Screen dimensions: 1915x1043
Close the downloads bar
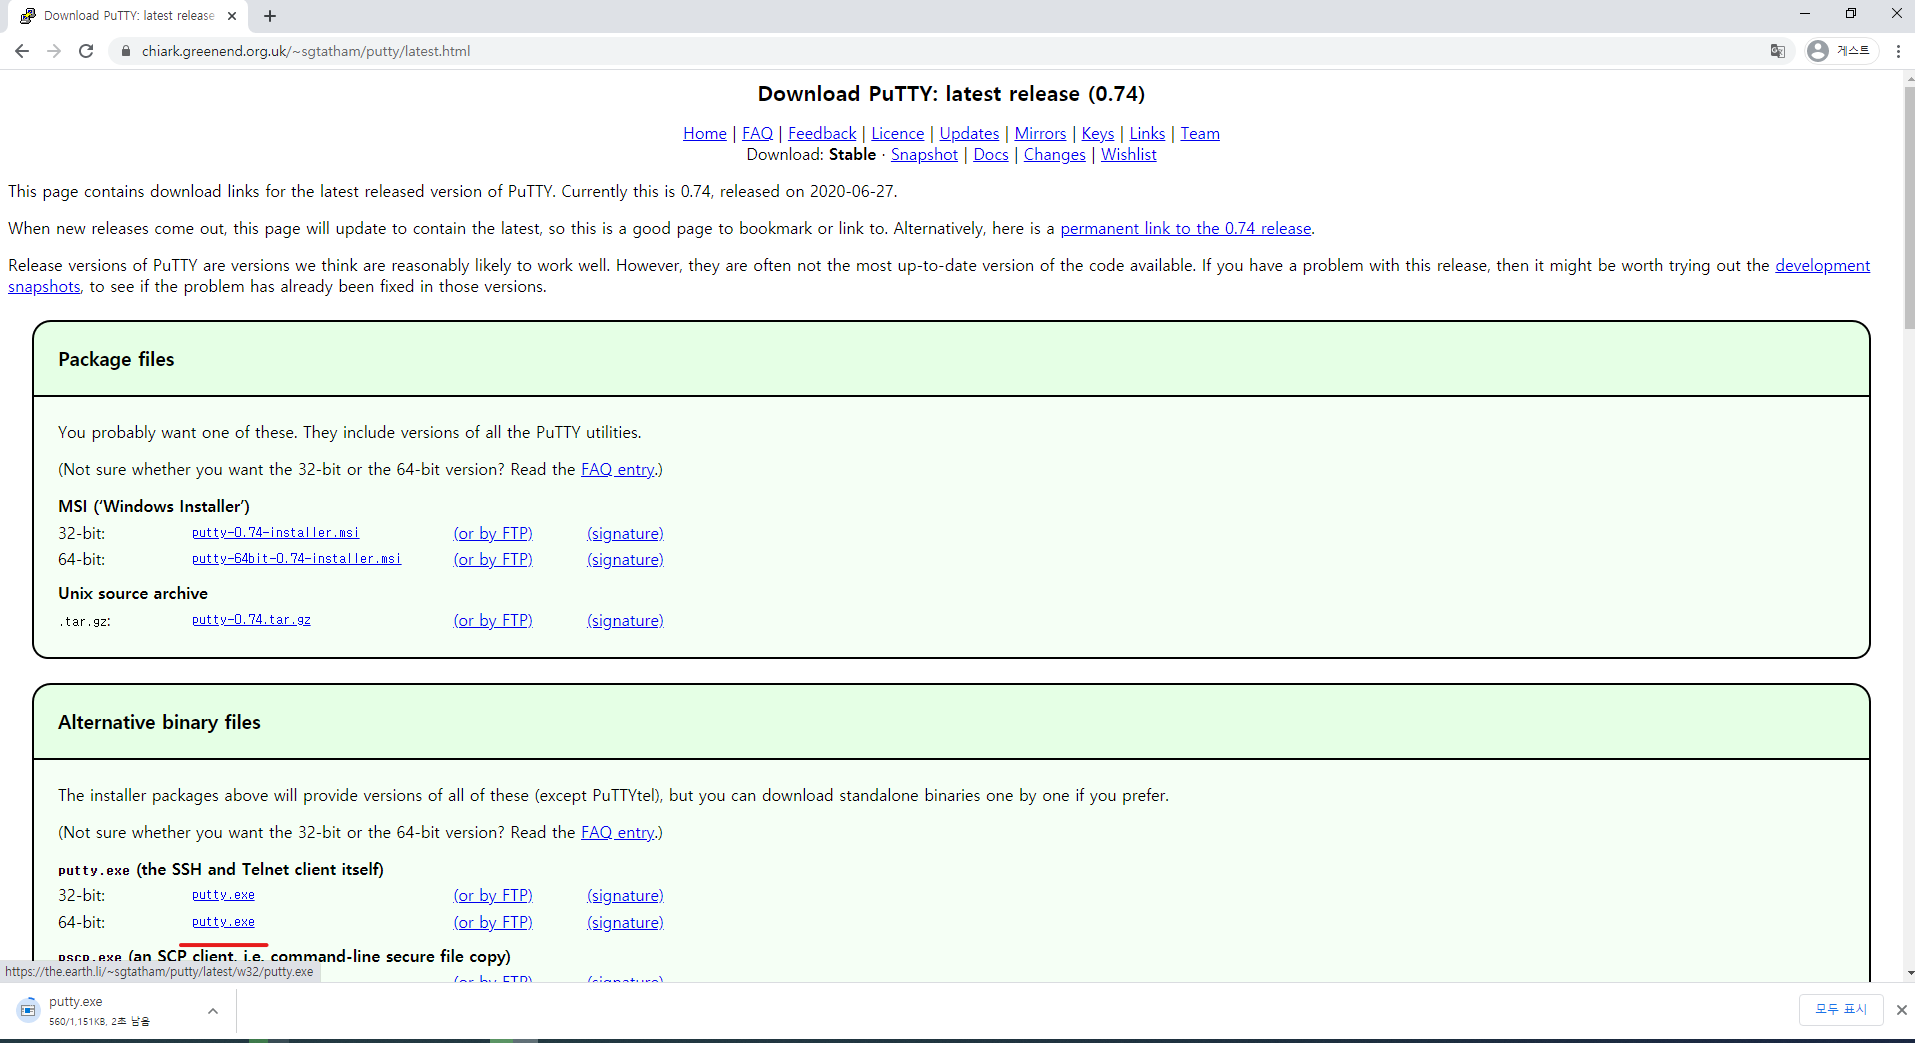(1902, 1010)
